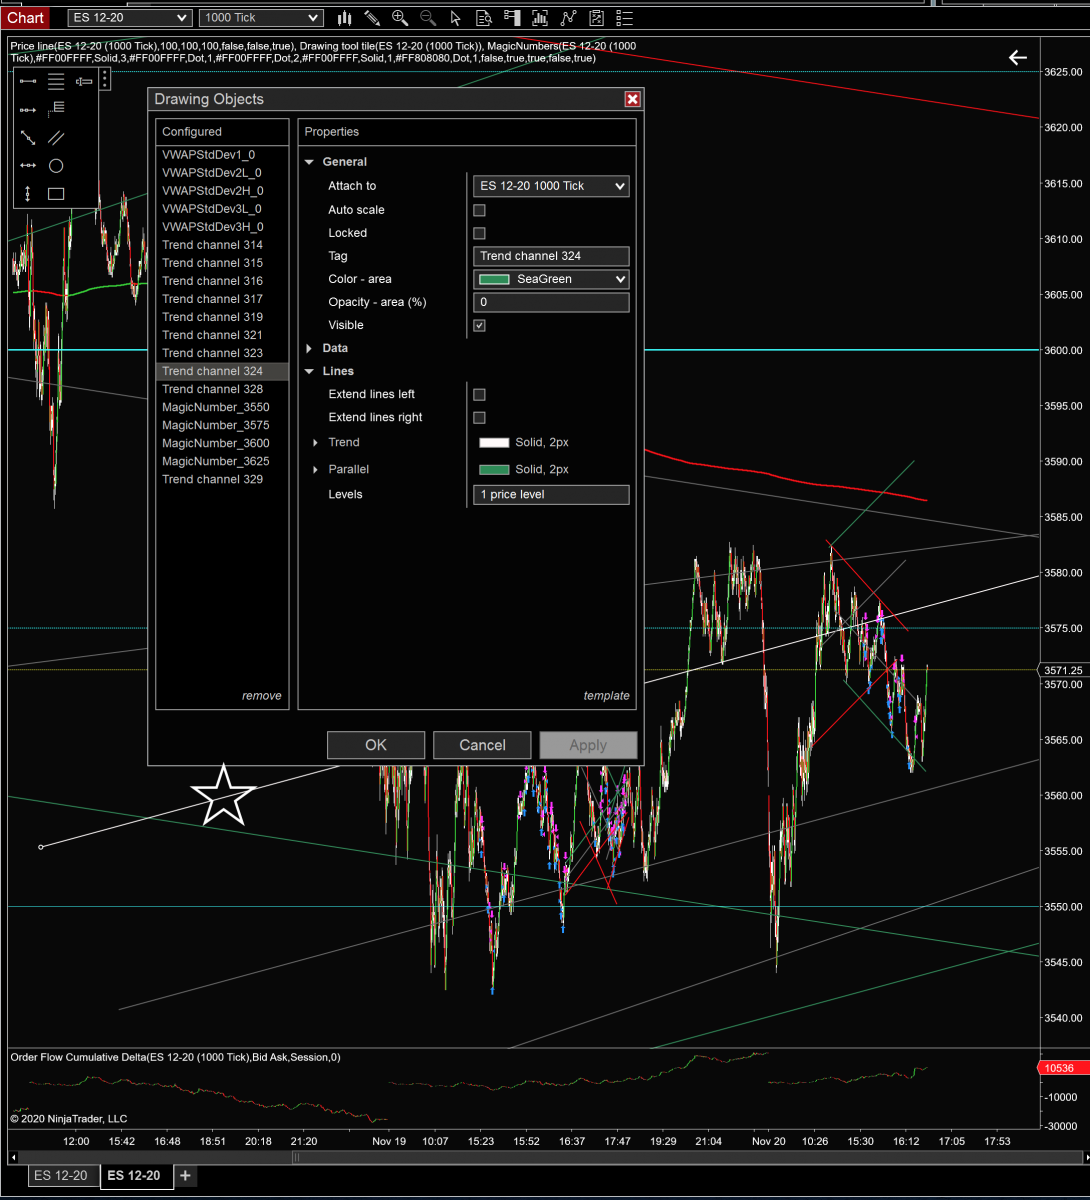Expand the Data section

[x=310, y=348]
